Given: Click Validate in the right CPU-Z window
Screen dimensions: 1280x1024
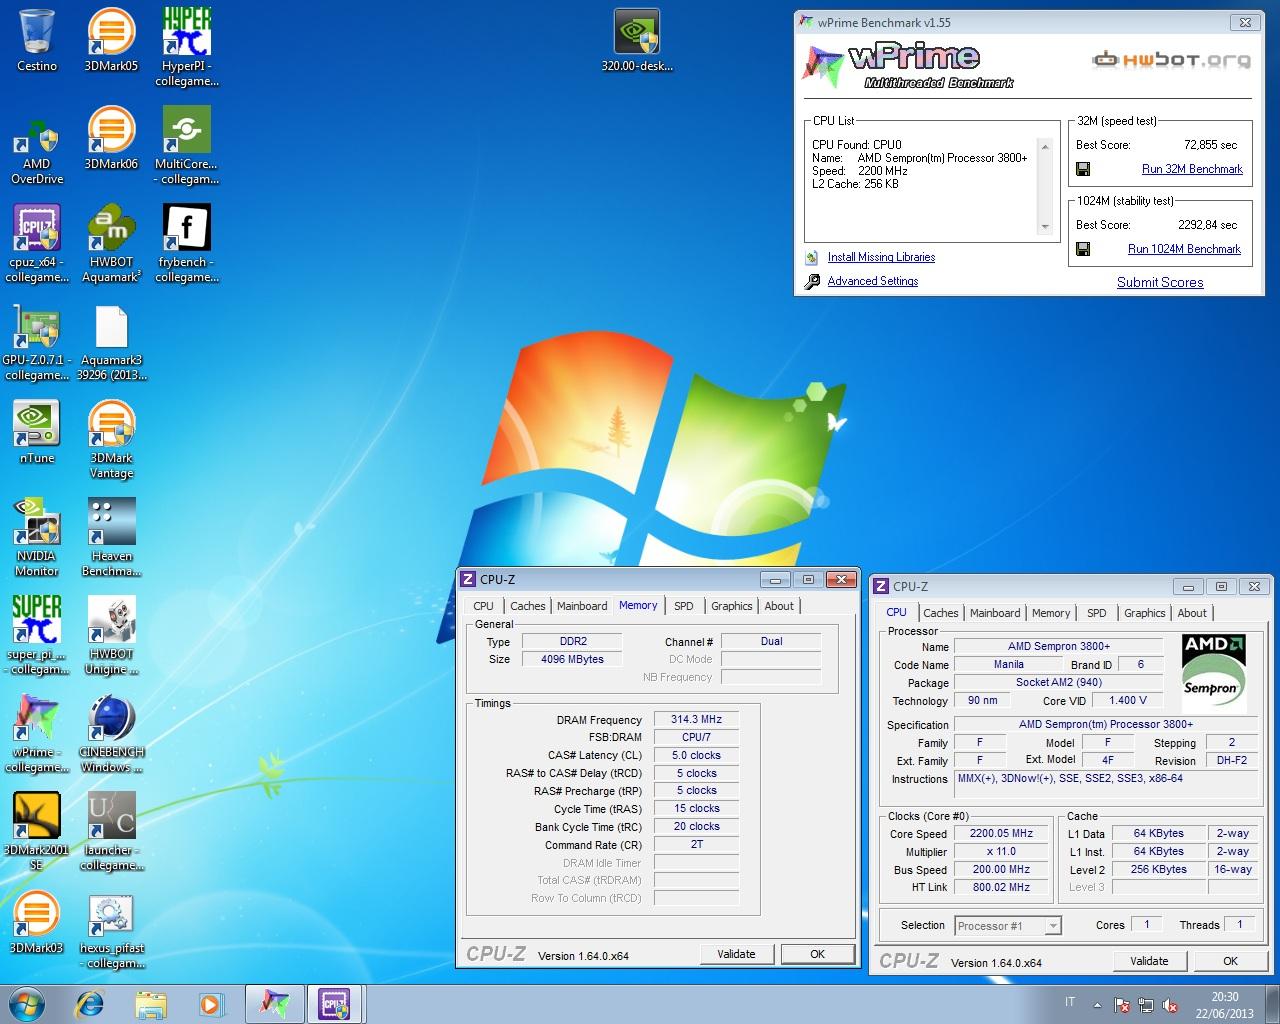Looking at the screenshot, I should [1149, 961].
